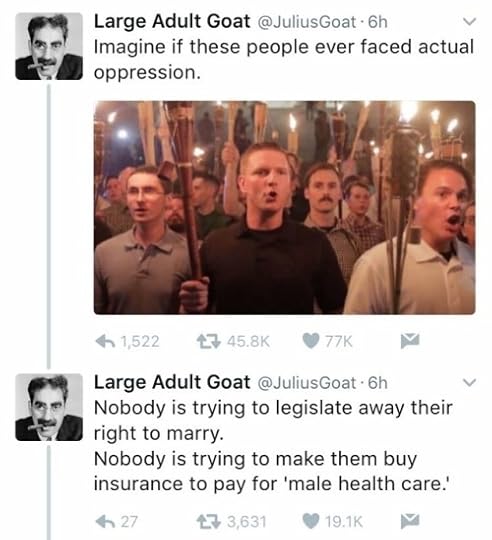Screen dimensions: 492x540
Task: Reply to the first tweet with 1,522 replies
Action: [x=105, y=341]
